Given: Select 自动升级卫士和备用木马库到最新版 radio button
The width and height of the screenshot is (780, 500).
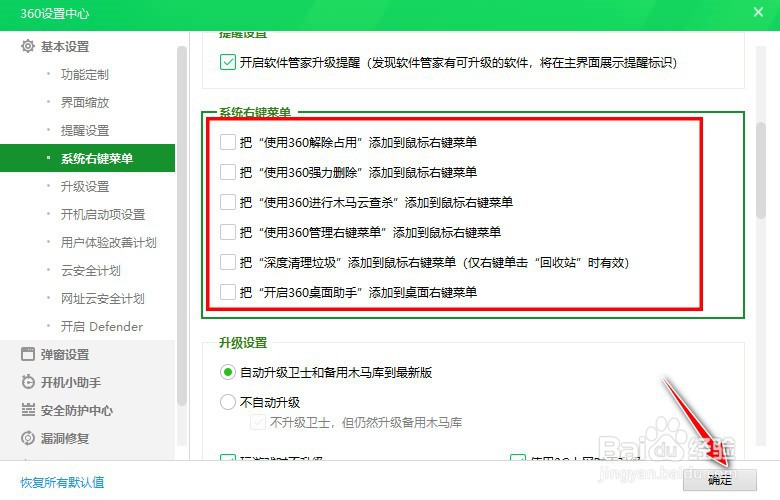Looking at the screenshot, I should click(x=228, y=372).
